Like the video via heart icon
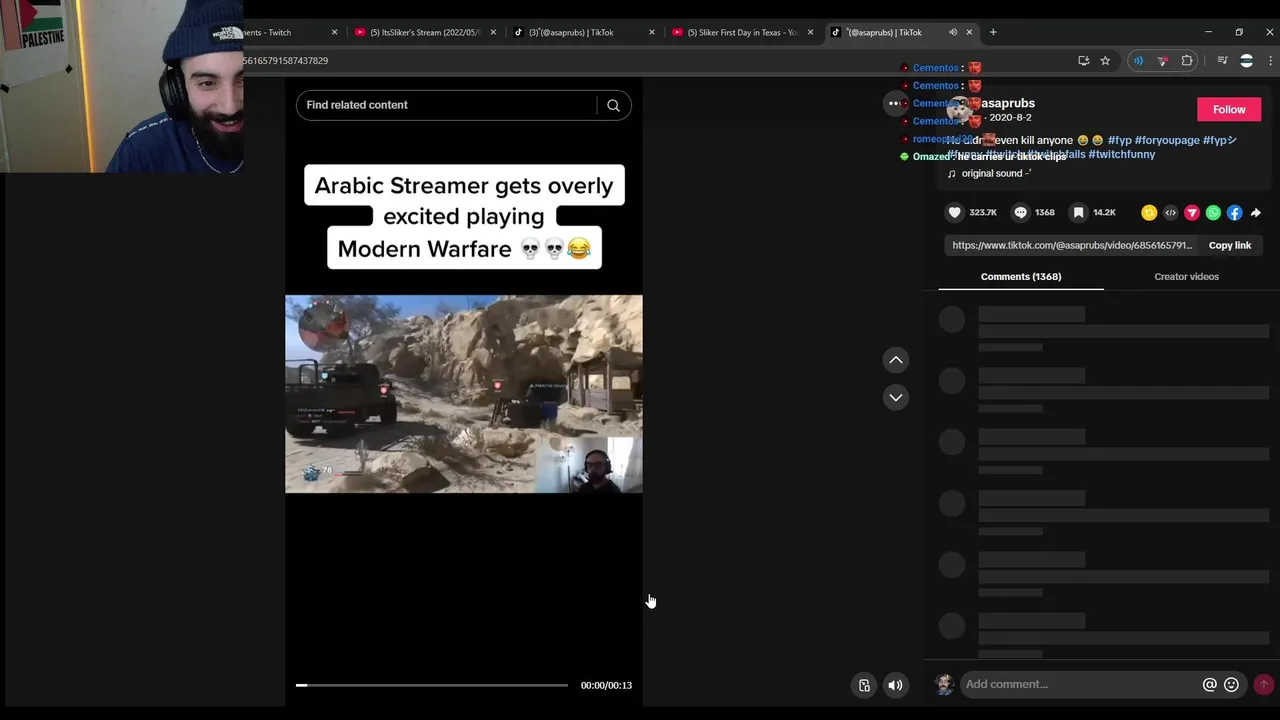Screen dimensions: 1280x720 point(954,212)
